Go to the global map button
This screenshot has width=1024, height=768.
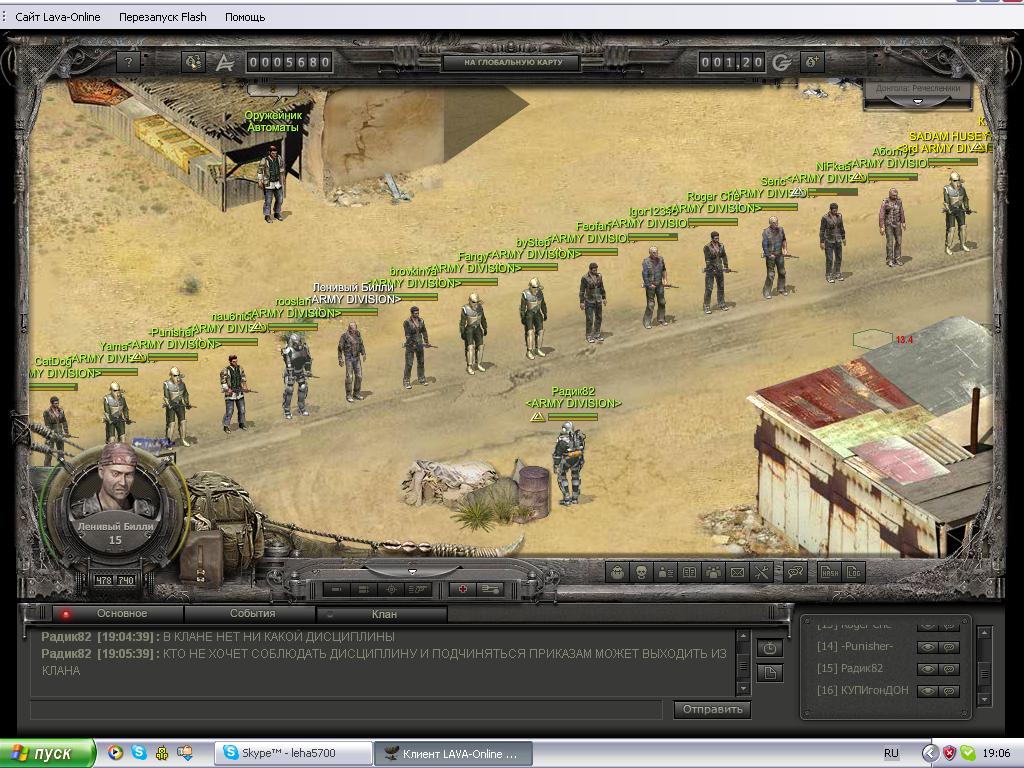[x=512, y=63]
